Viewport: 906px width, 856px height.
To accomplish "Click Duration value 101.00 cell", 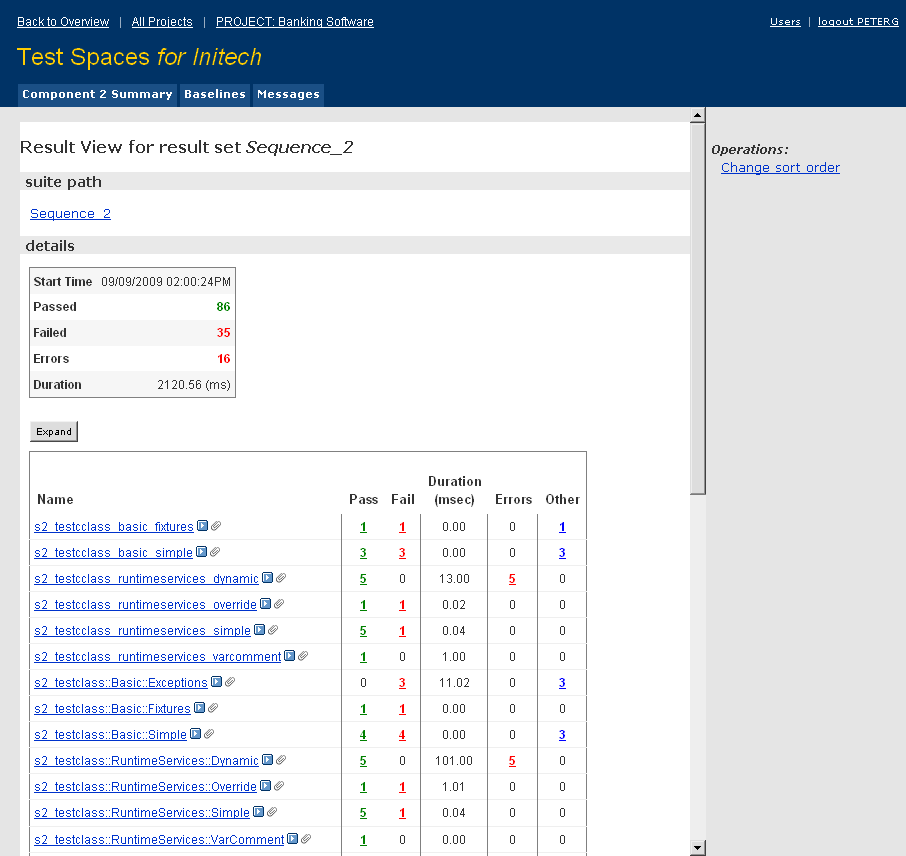I will point(454,761).
